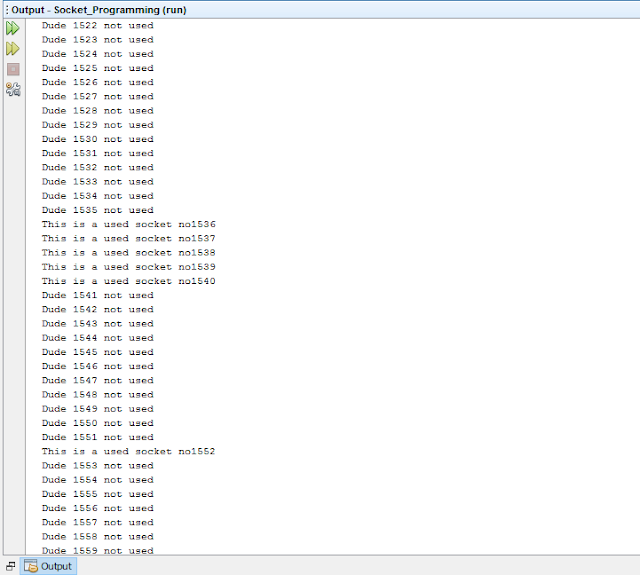Click the green Re-run icon

[13, 28]
